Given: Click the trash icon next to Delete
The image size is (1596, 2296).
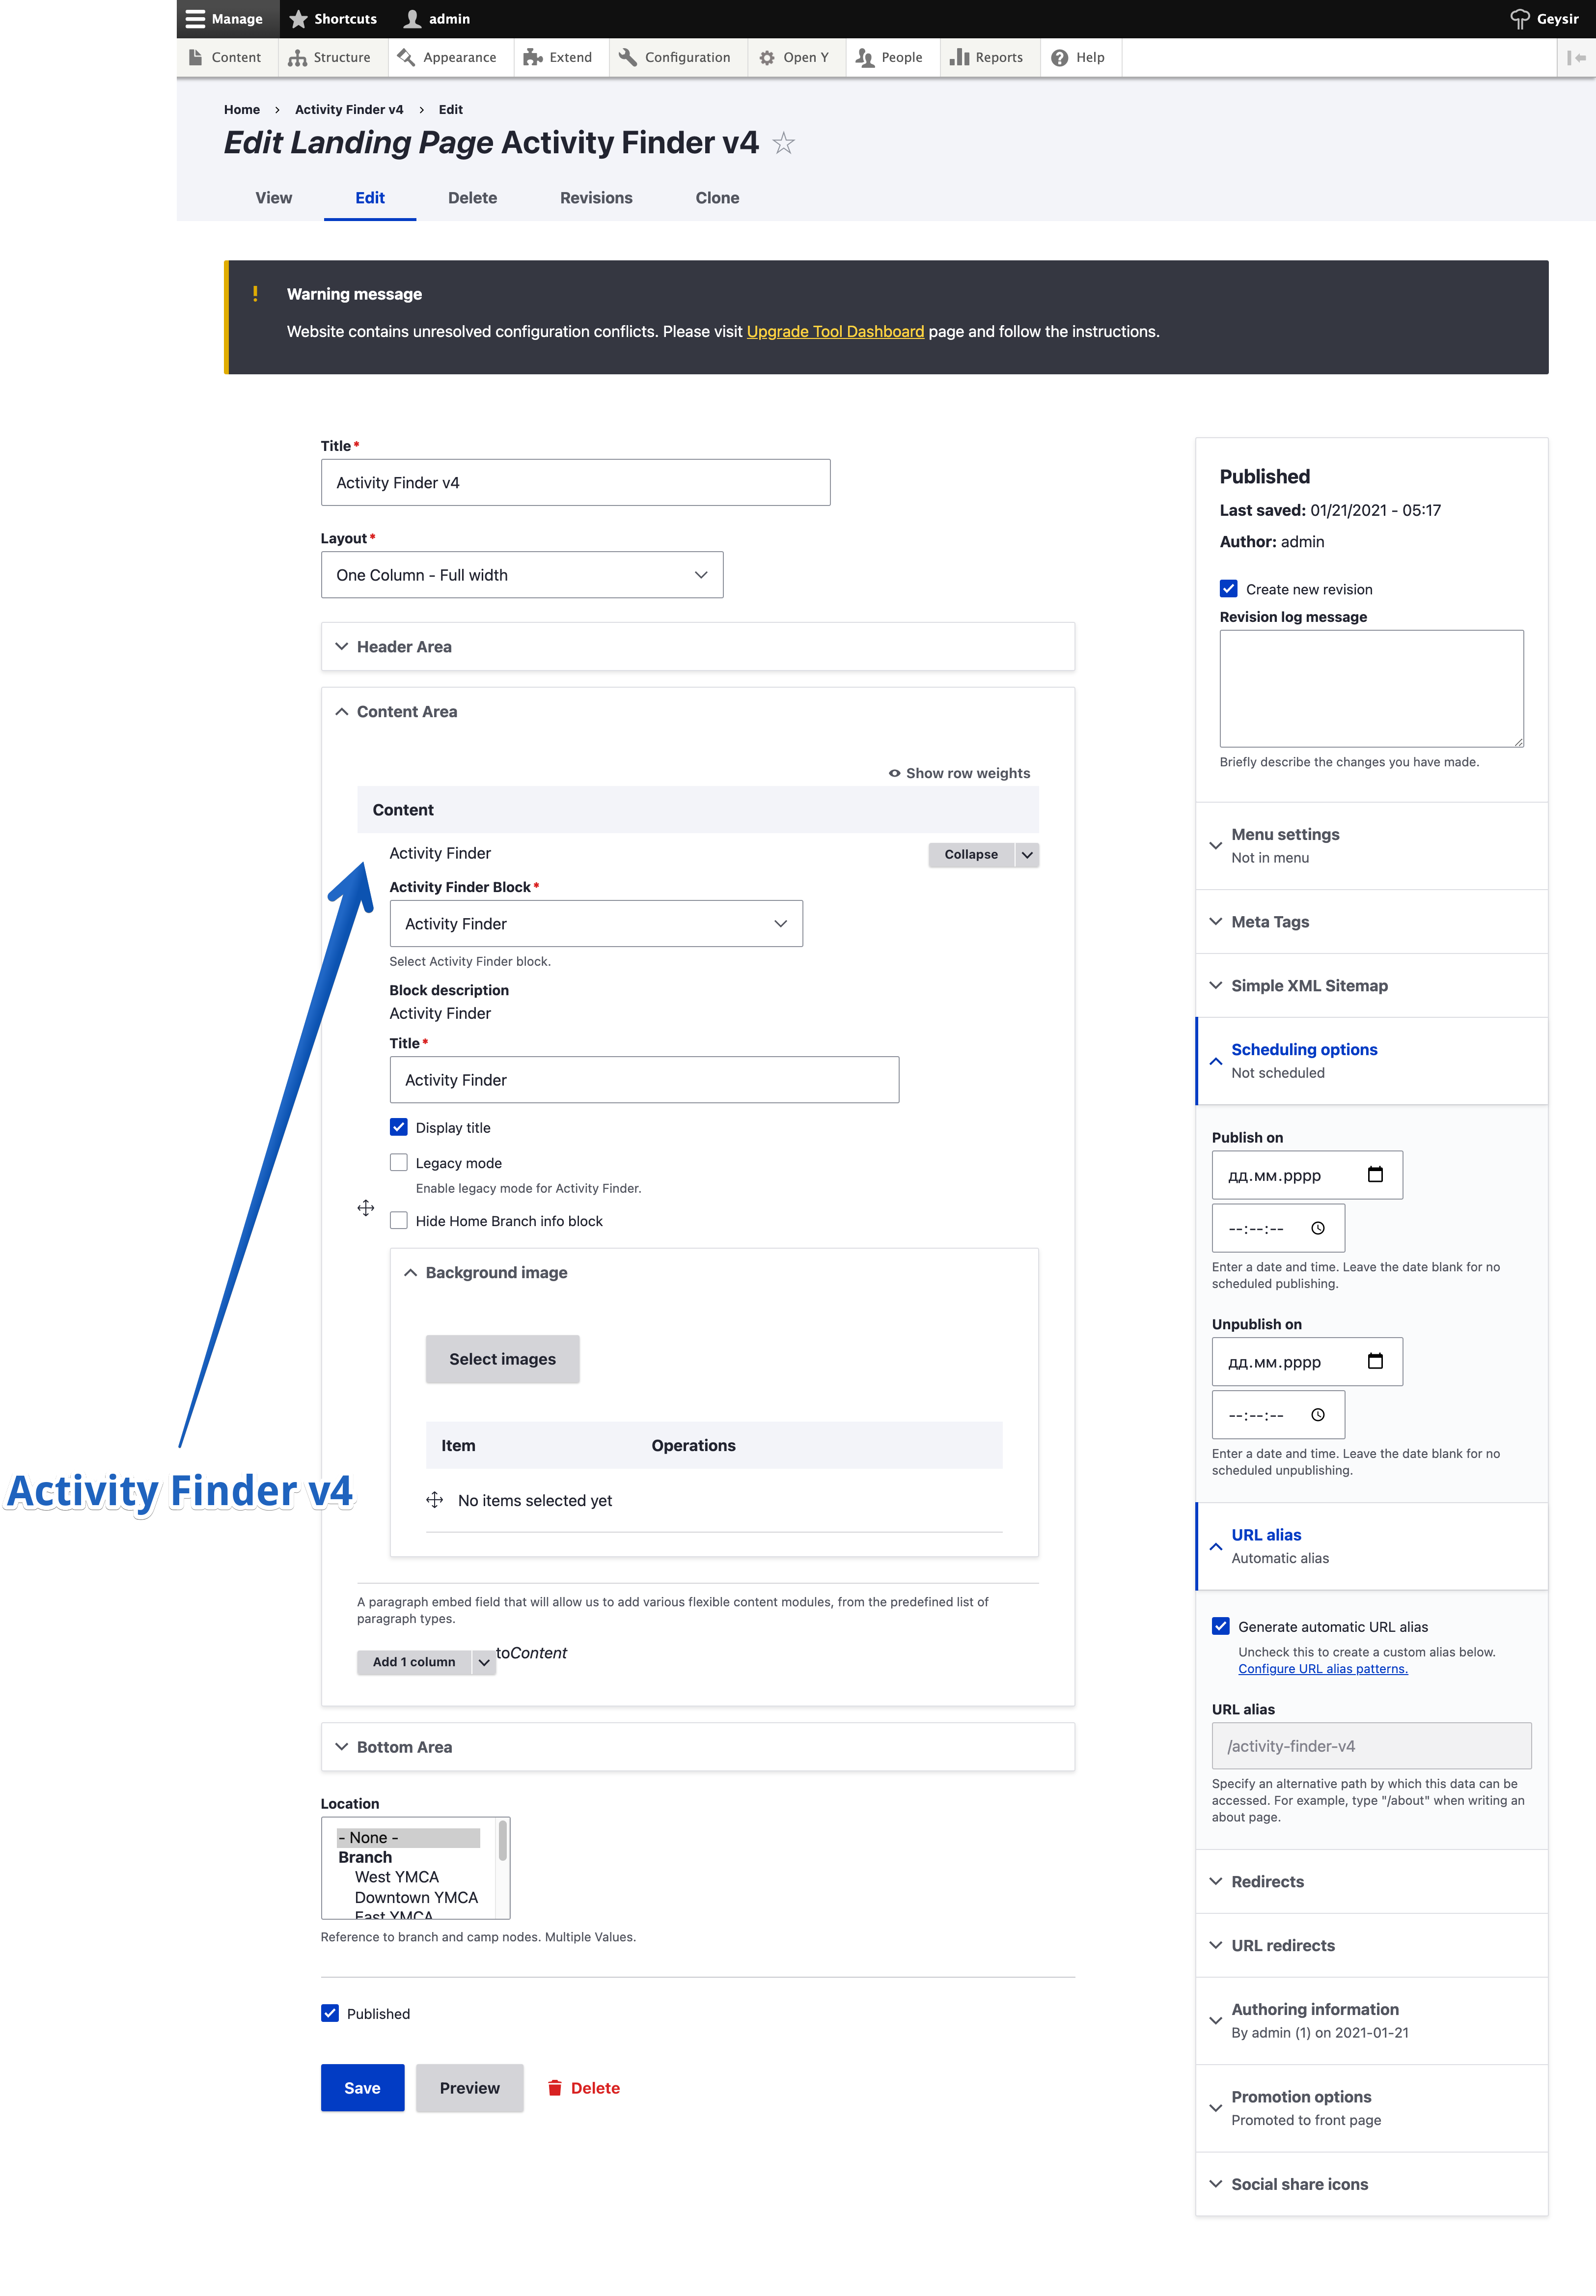Looking at the screenshot, I should [555, 2088].
